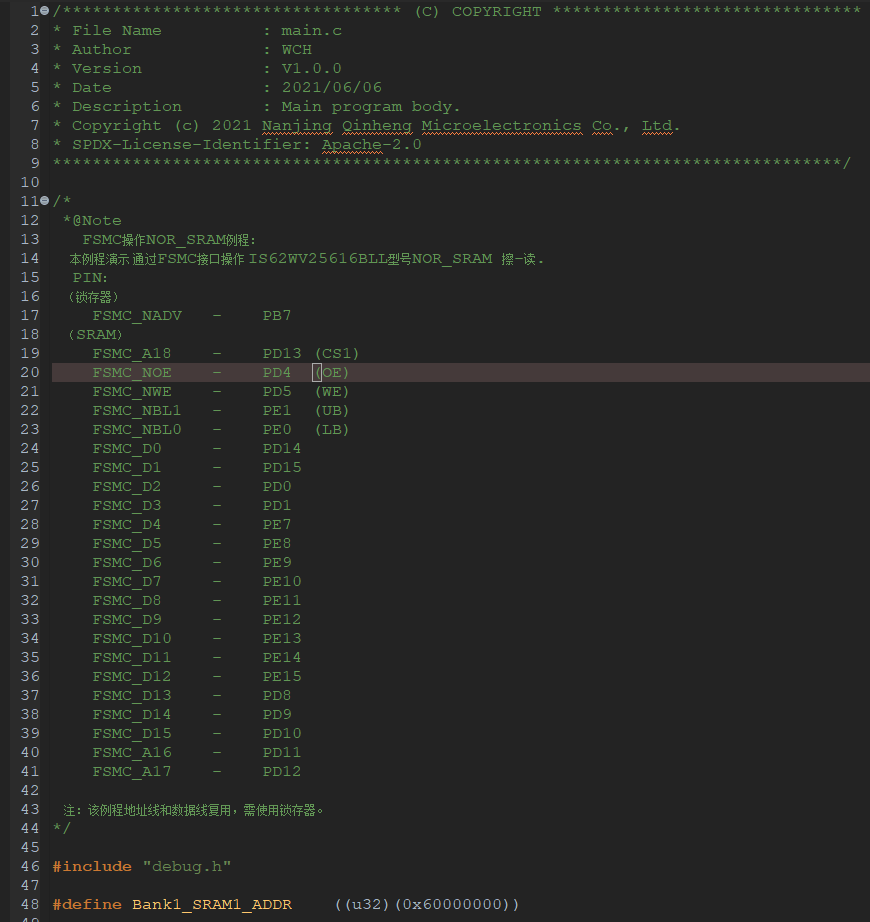Click the 0x60000000 address value
The image size is (870, 922).
(455, 904)
